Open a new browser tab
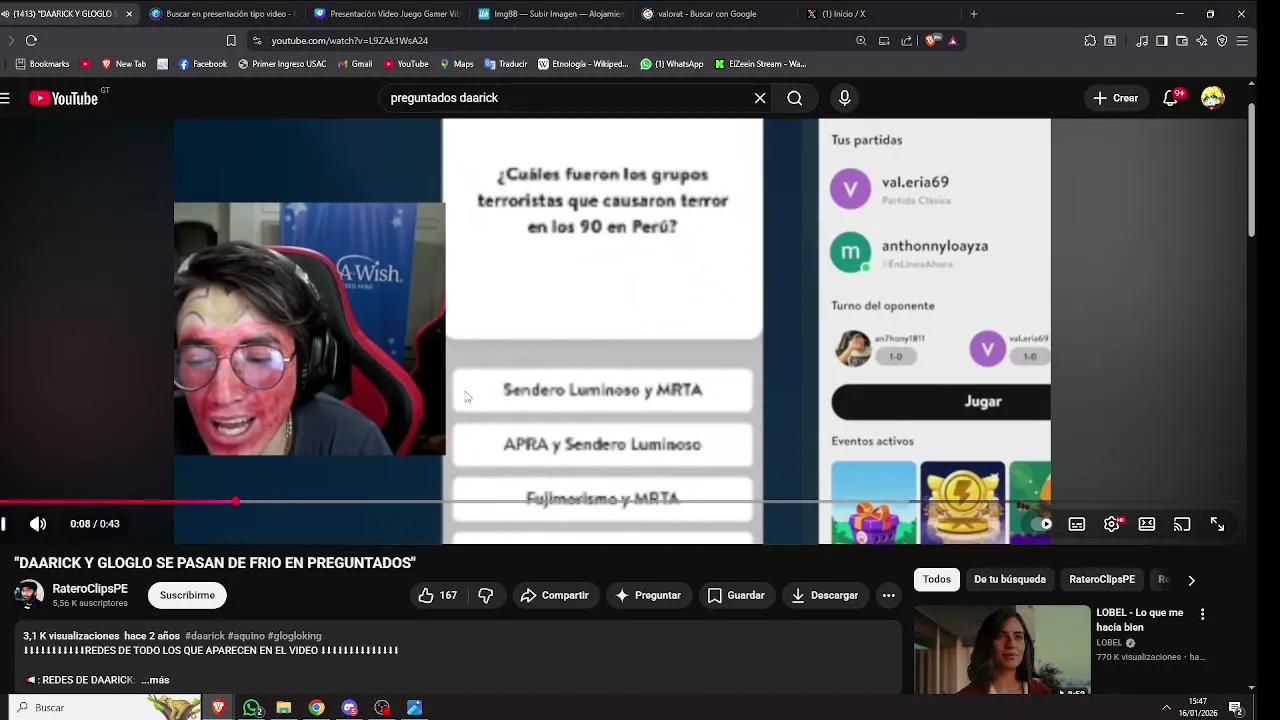The width and height of the screenshot is (1280, 720). (974, 14)
